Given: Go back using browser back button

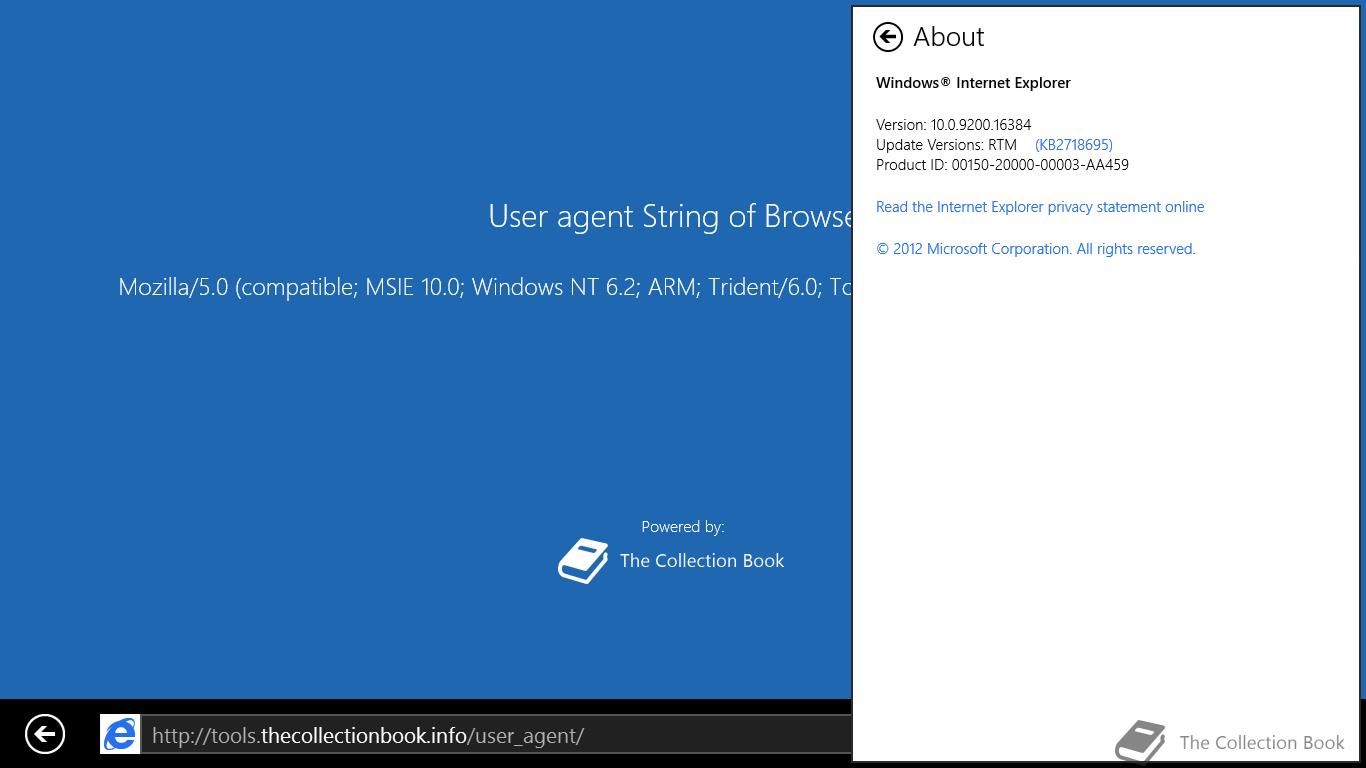Looking at the screenshot, I should click(44, 734).
